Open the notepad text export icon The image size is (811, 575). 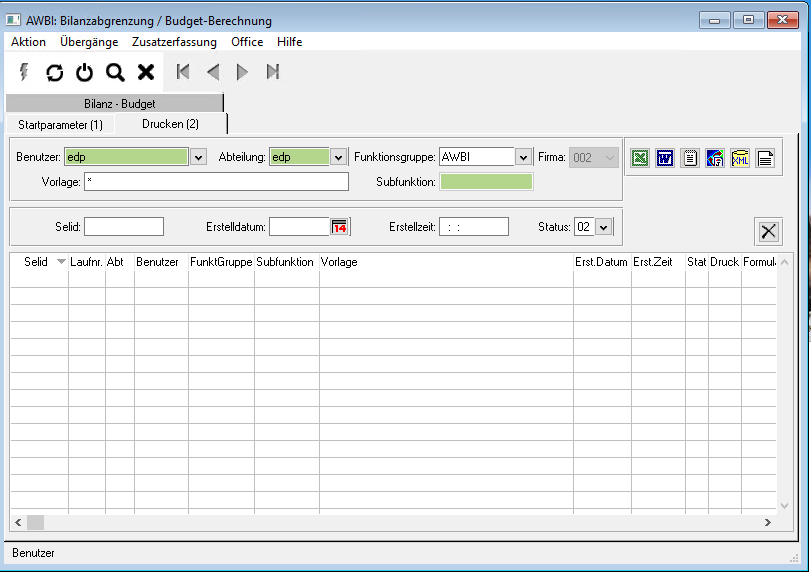coord(690,158)
